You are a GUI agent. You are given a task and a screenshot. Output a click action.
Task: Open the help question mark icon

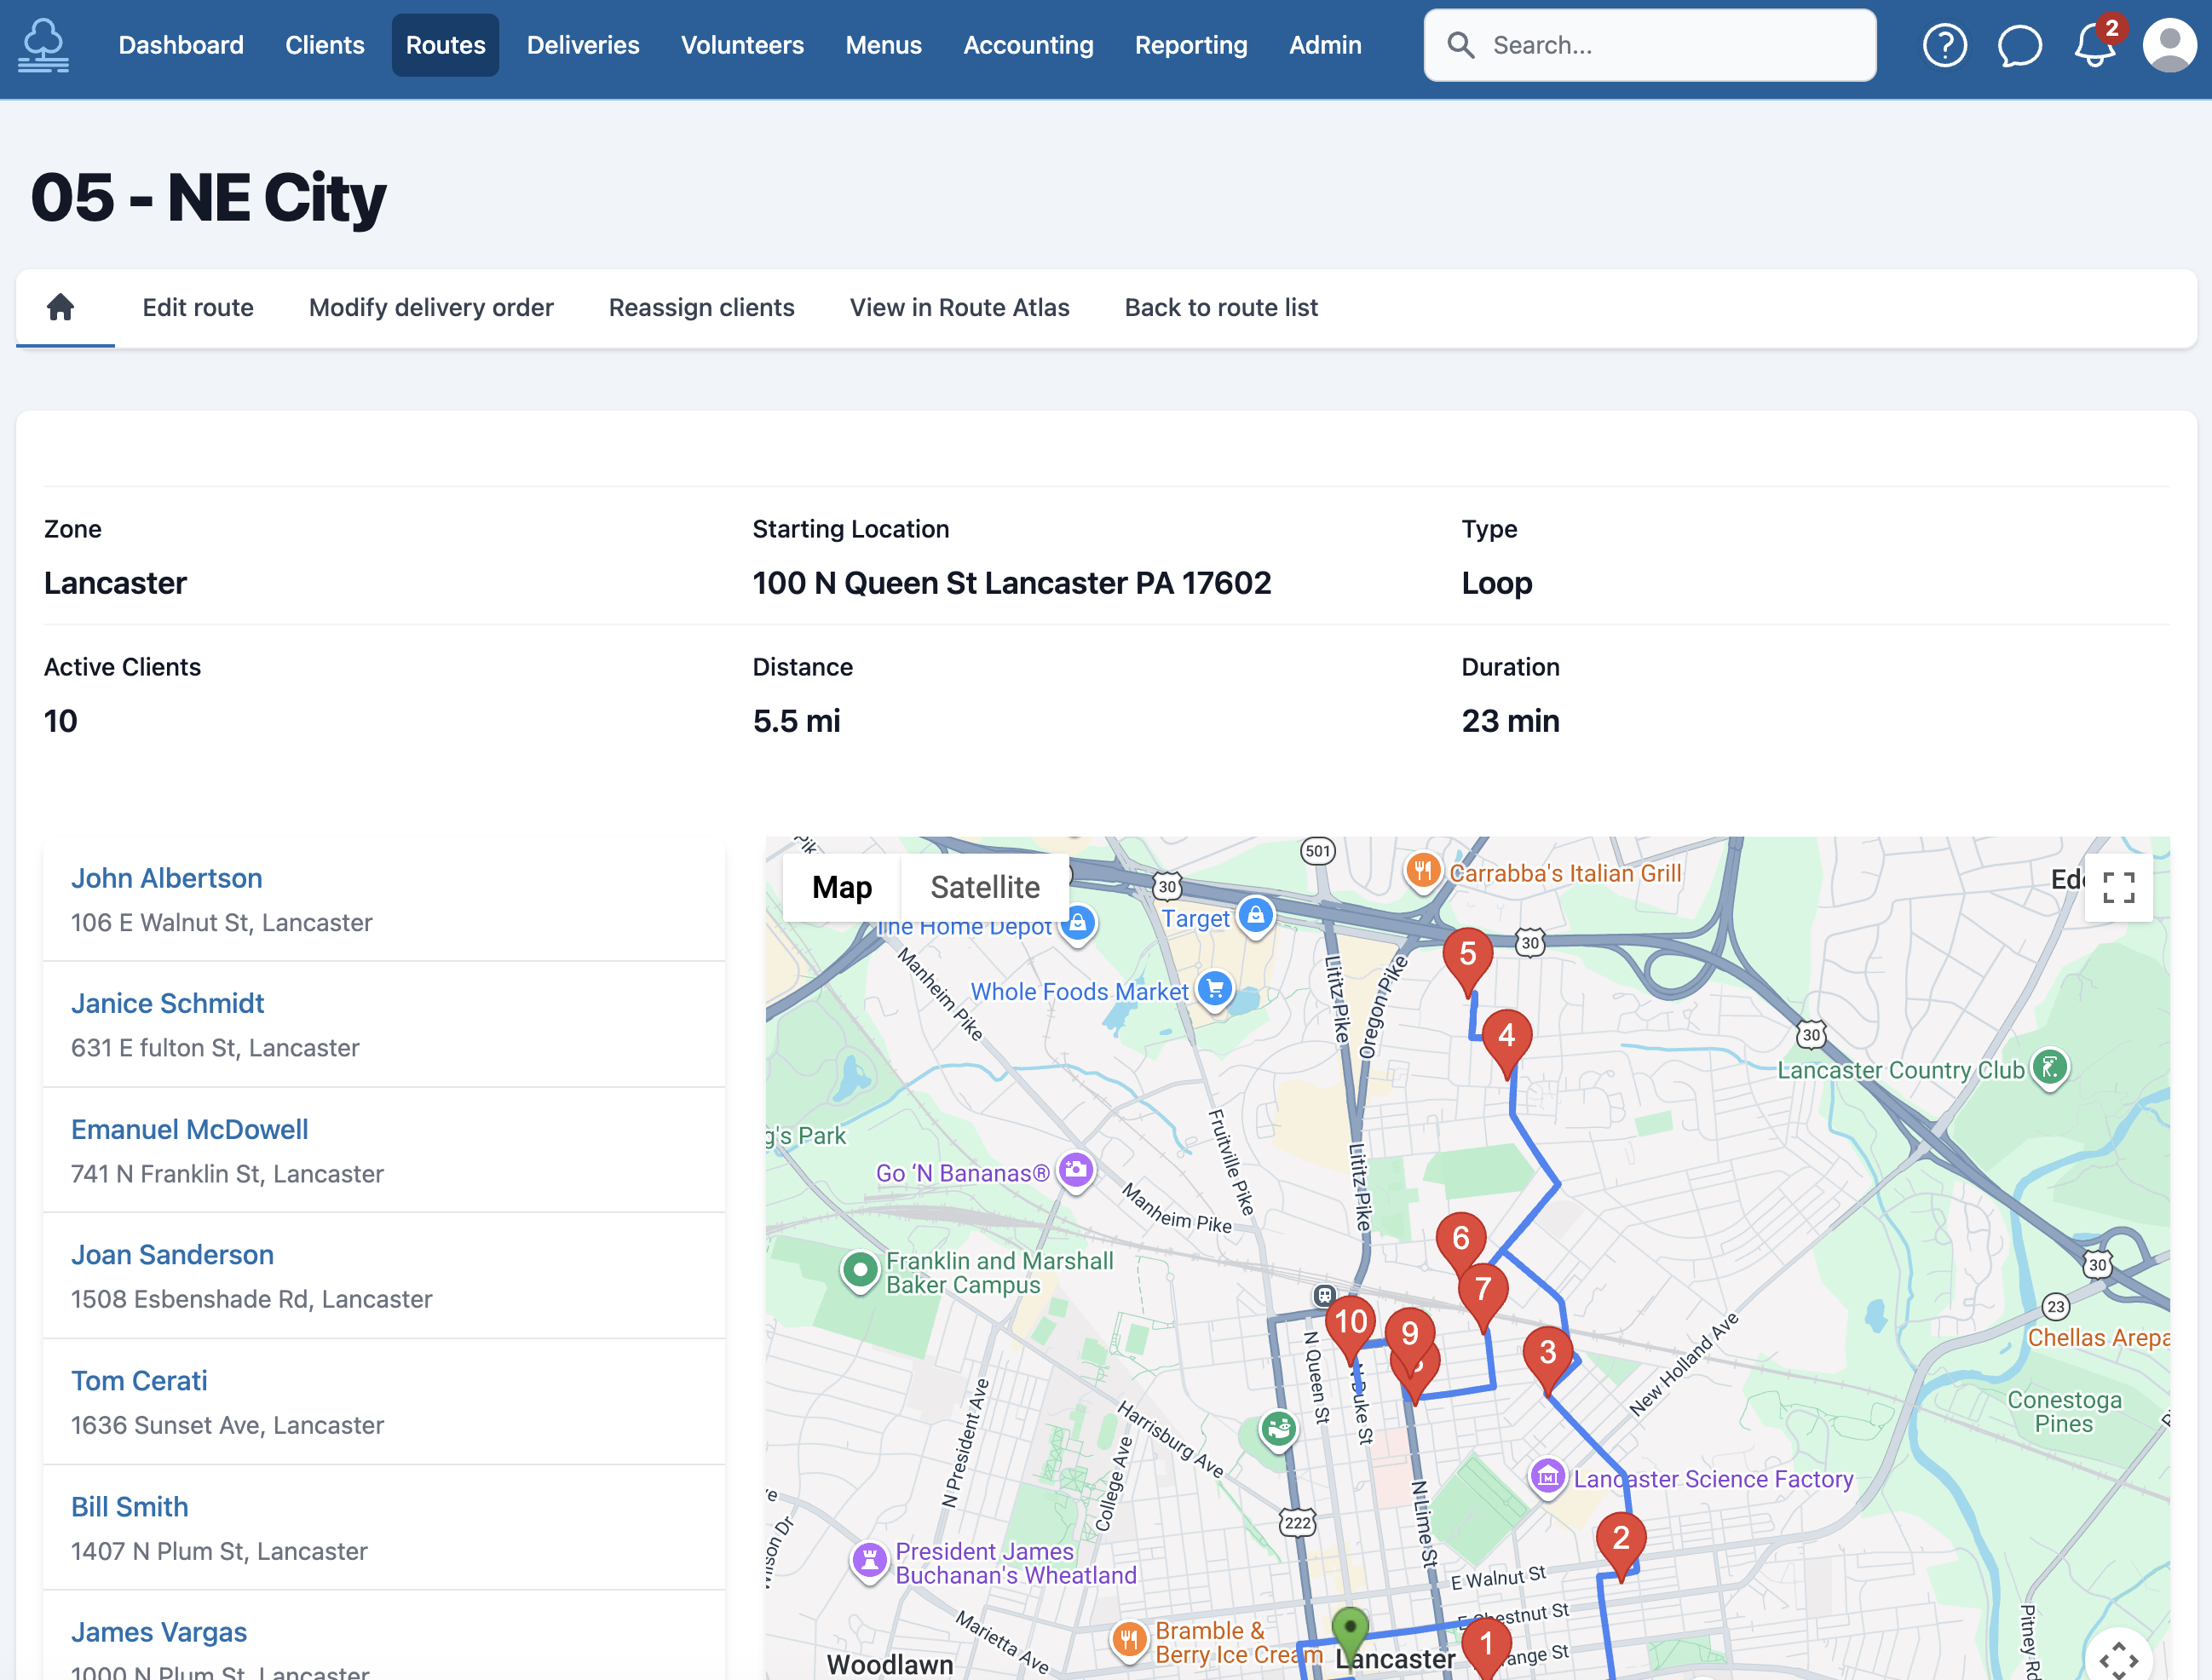point(1944,45)
